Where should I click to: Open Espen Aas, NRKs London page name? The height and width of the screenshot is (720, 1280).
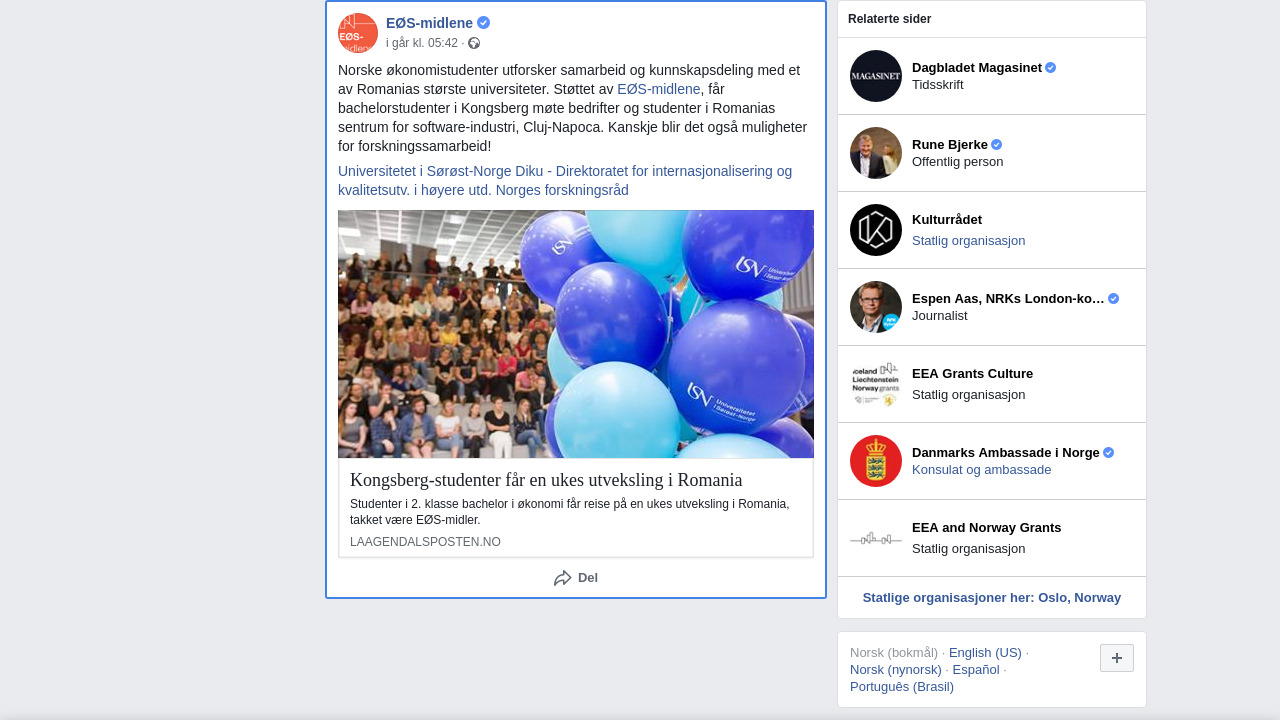click(x=1008, y=299)
